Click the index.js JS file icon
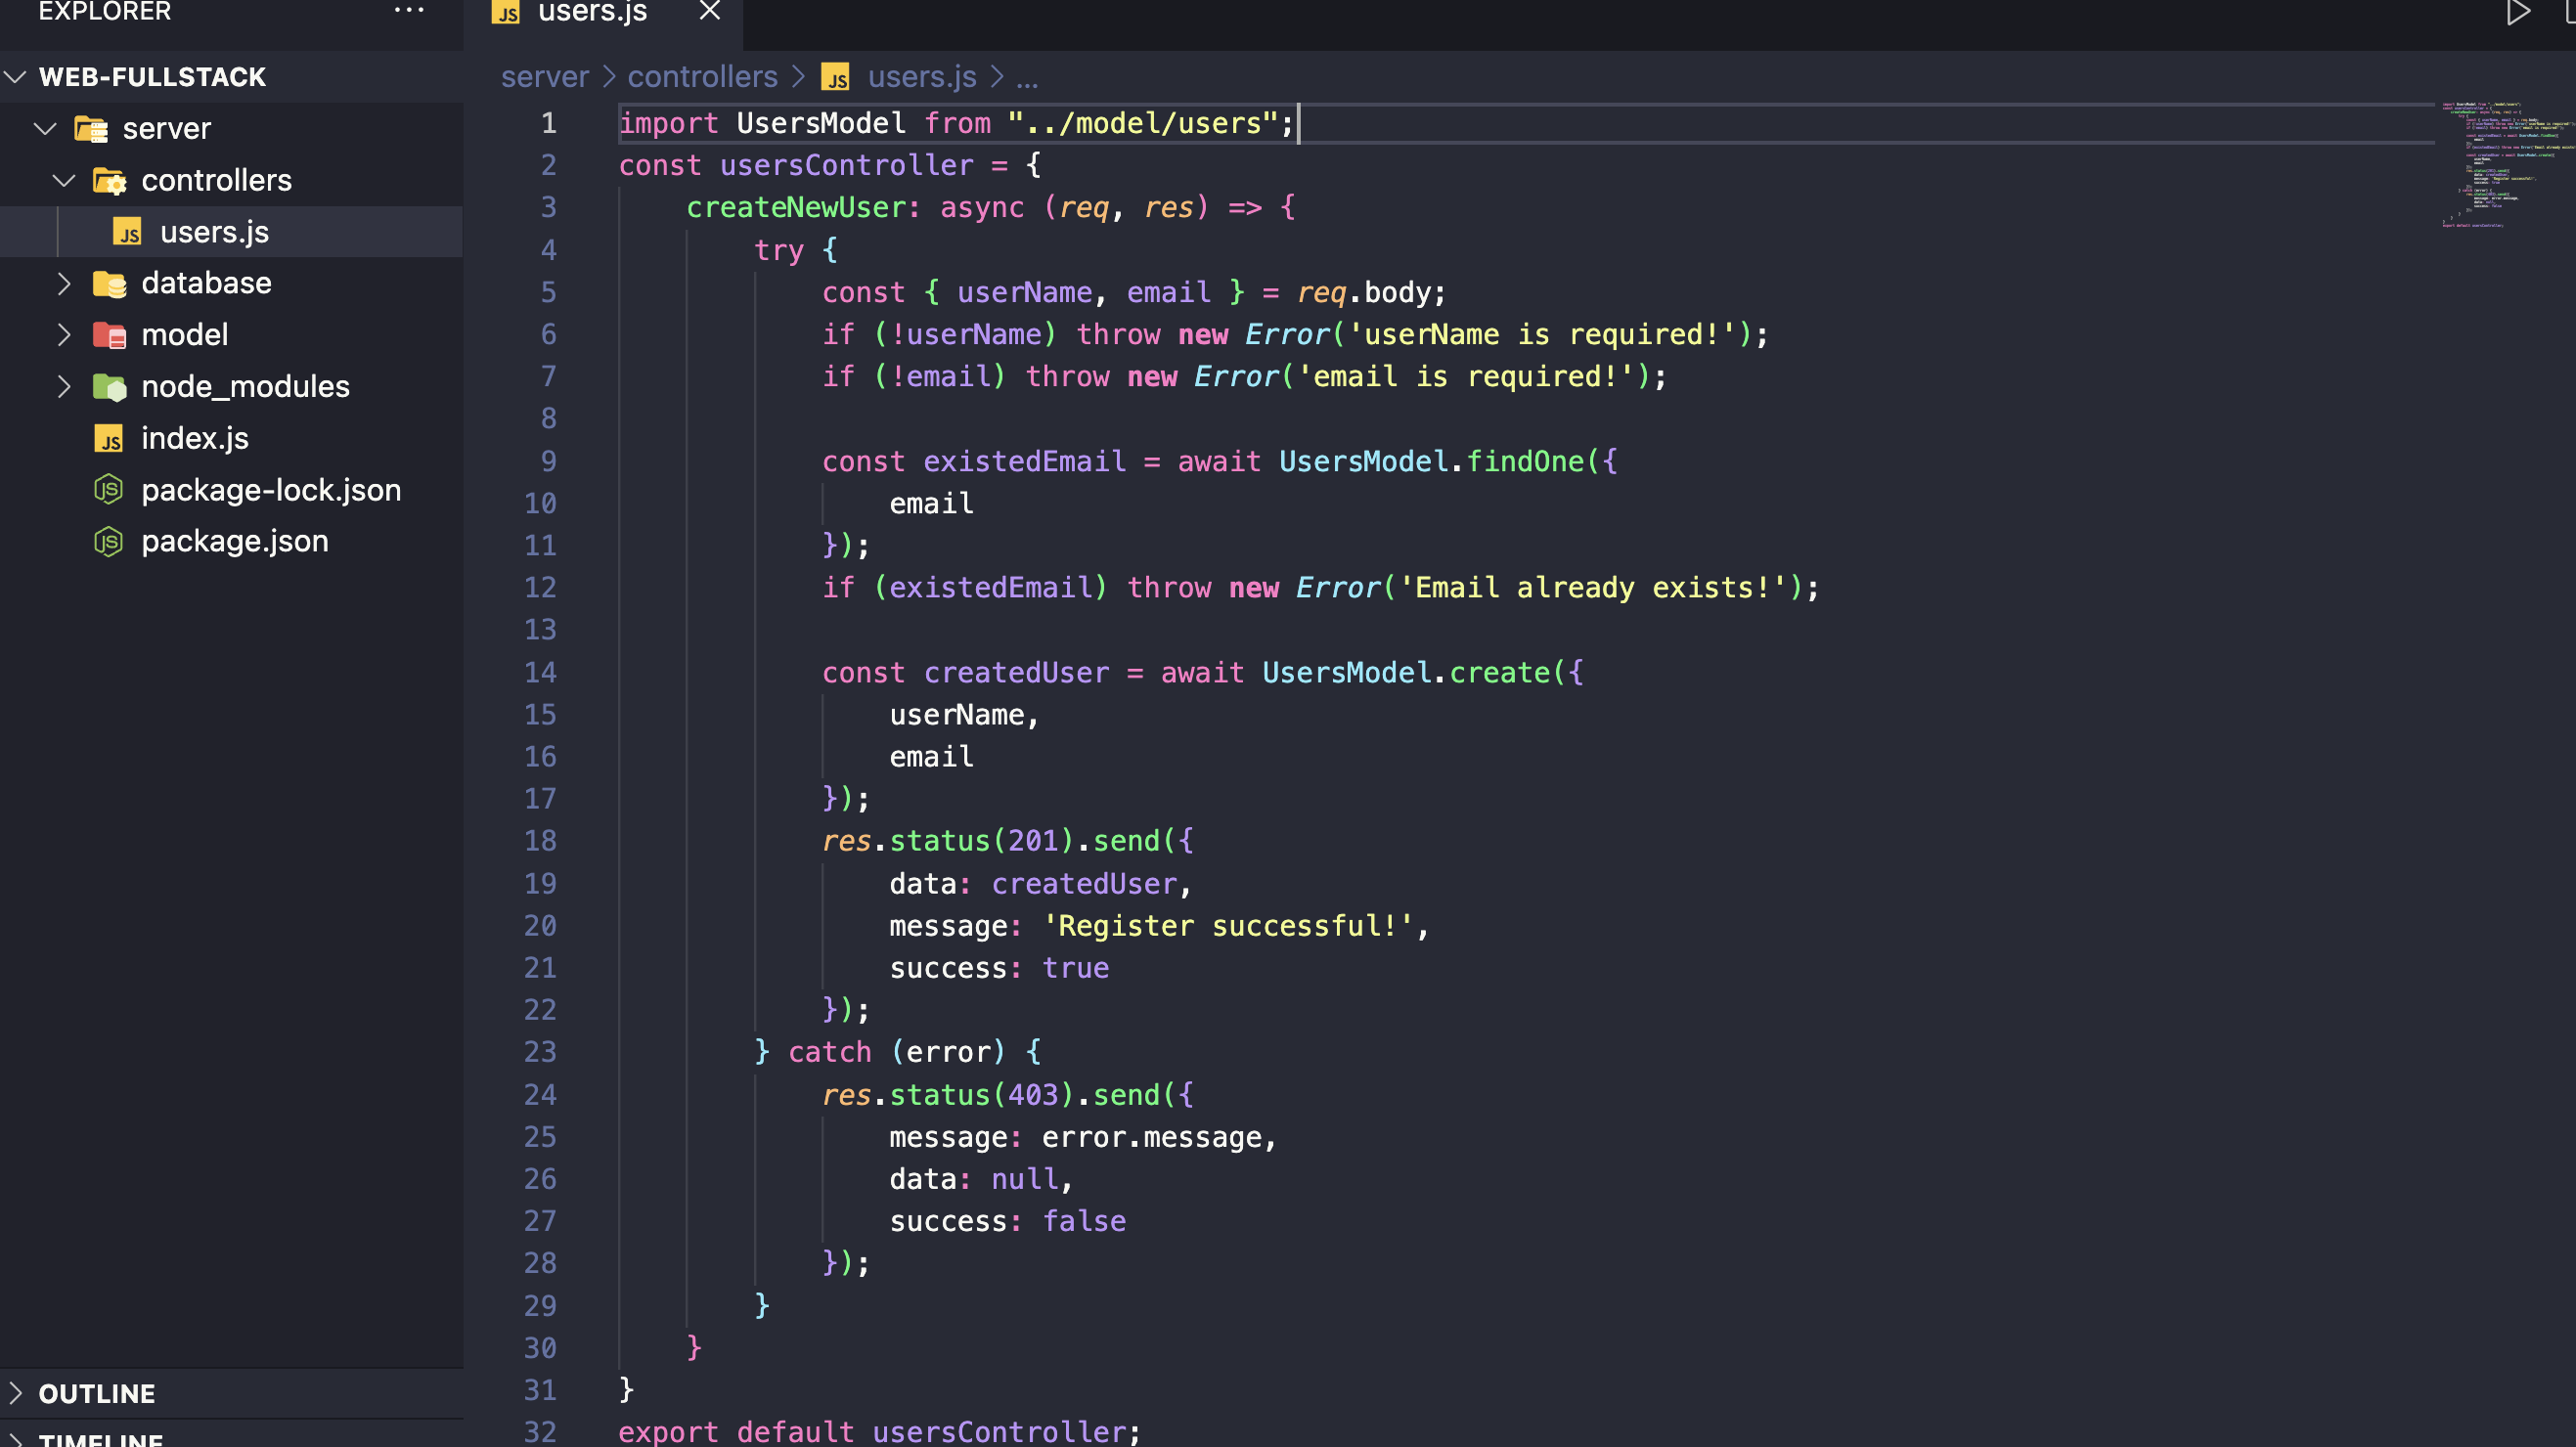The width and height of the screenshot is (2576, 1447). (109, 439)
